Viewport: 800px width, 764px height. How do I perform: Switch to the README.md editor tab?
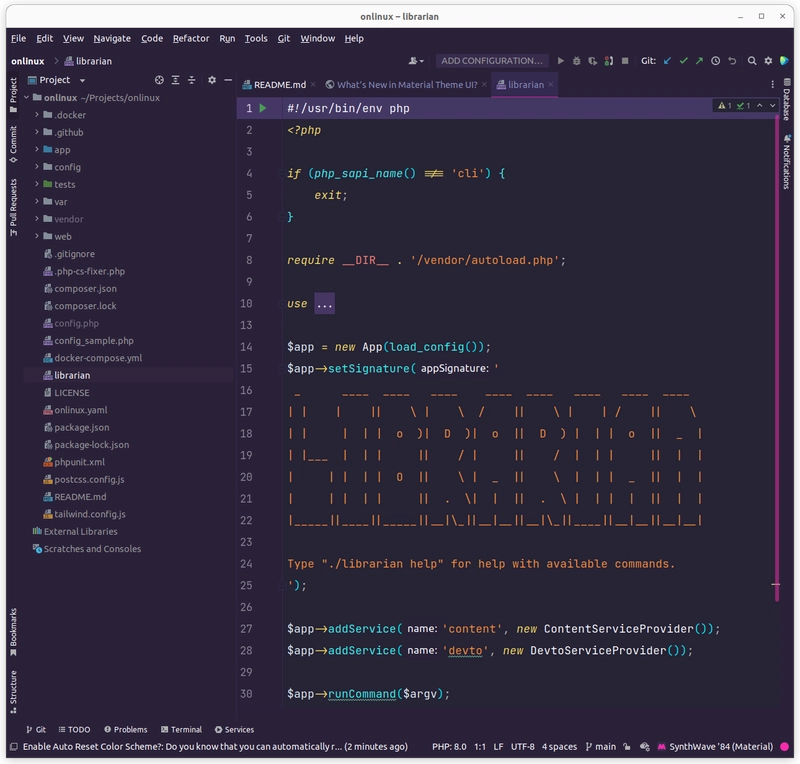point(280,85)
